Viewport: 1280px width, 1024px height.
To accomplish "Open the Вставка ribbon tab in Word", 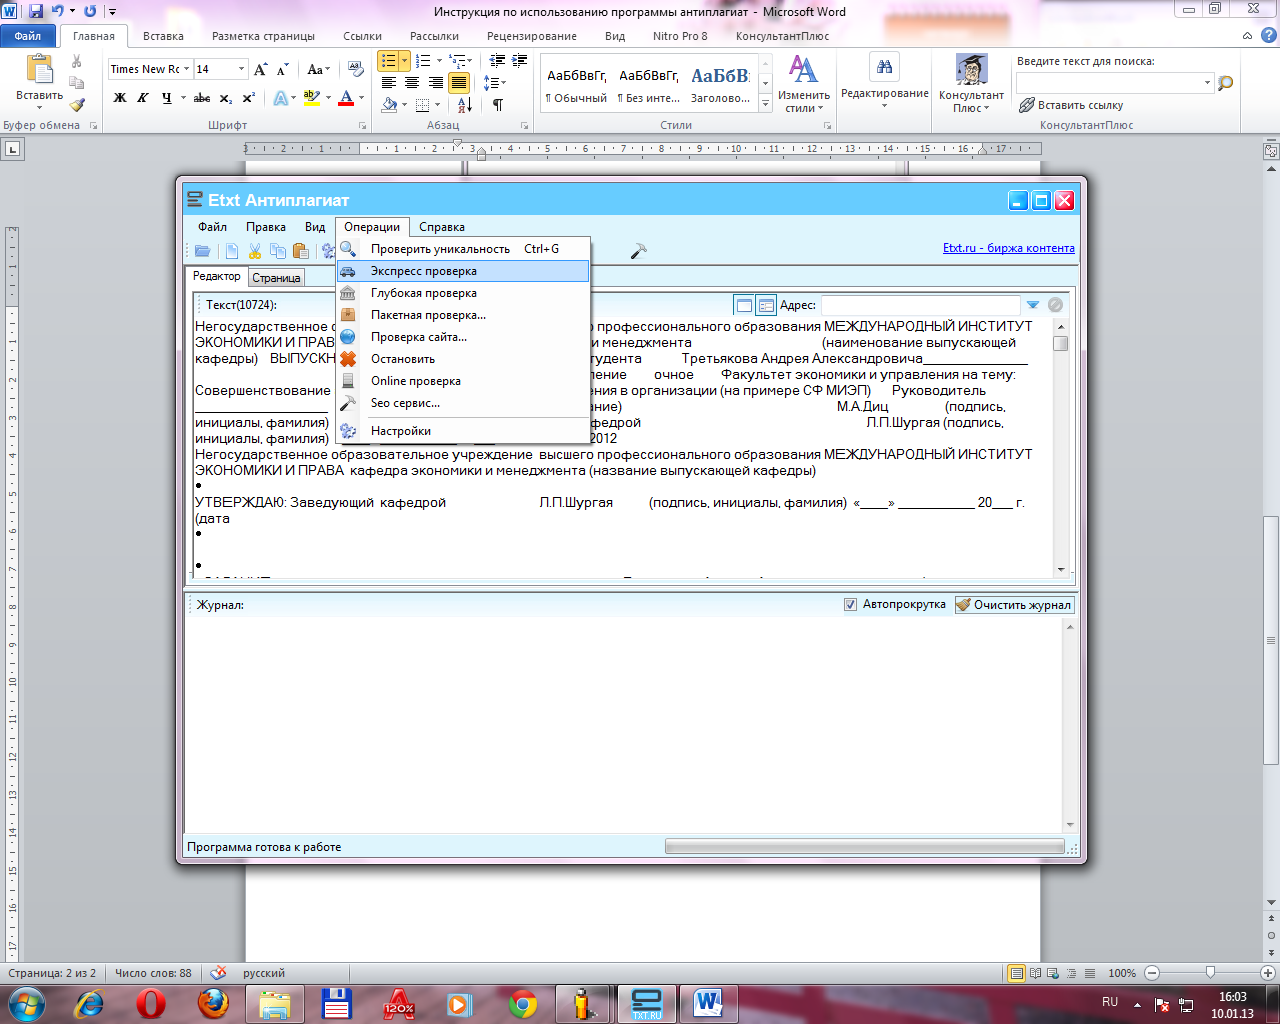I will [x=163, y=36].
